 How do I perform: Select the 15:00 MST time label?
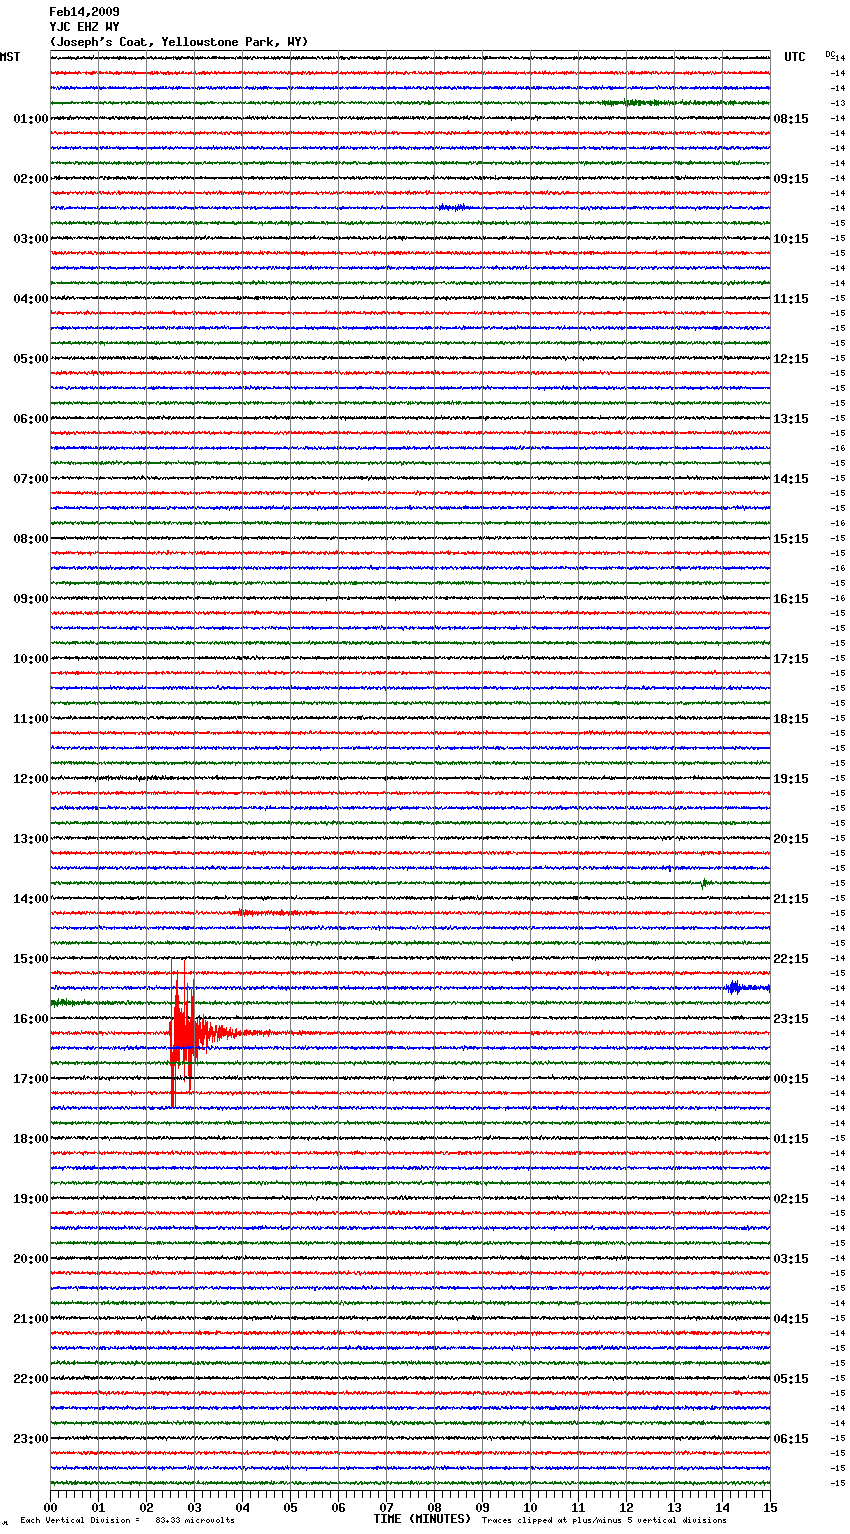pos(30,959)
